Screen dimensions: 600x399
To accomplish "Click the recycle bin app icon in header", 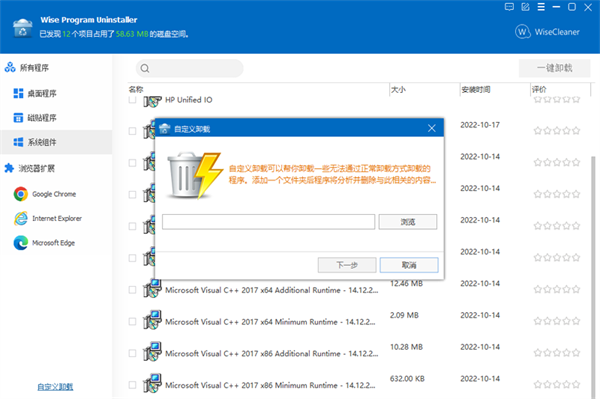I will (x=23, y=28).
